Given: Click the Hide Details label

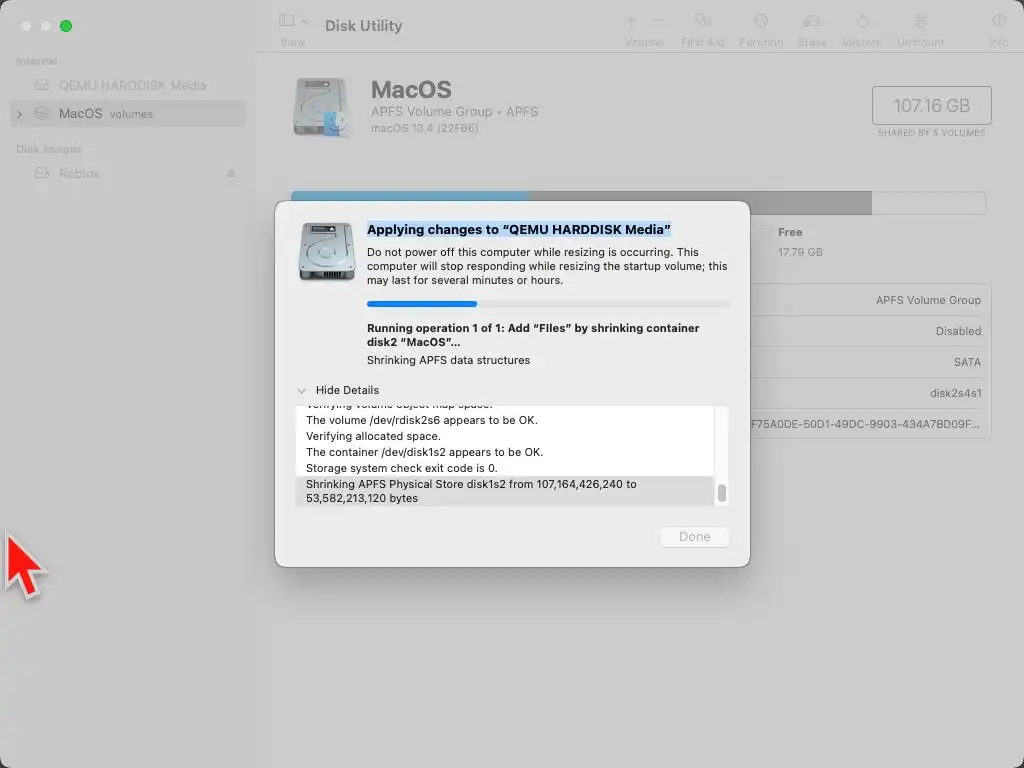Looking at the screenshot, I should coord(347,390).
